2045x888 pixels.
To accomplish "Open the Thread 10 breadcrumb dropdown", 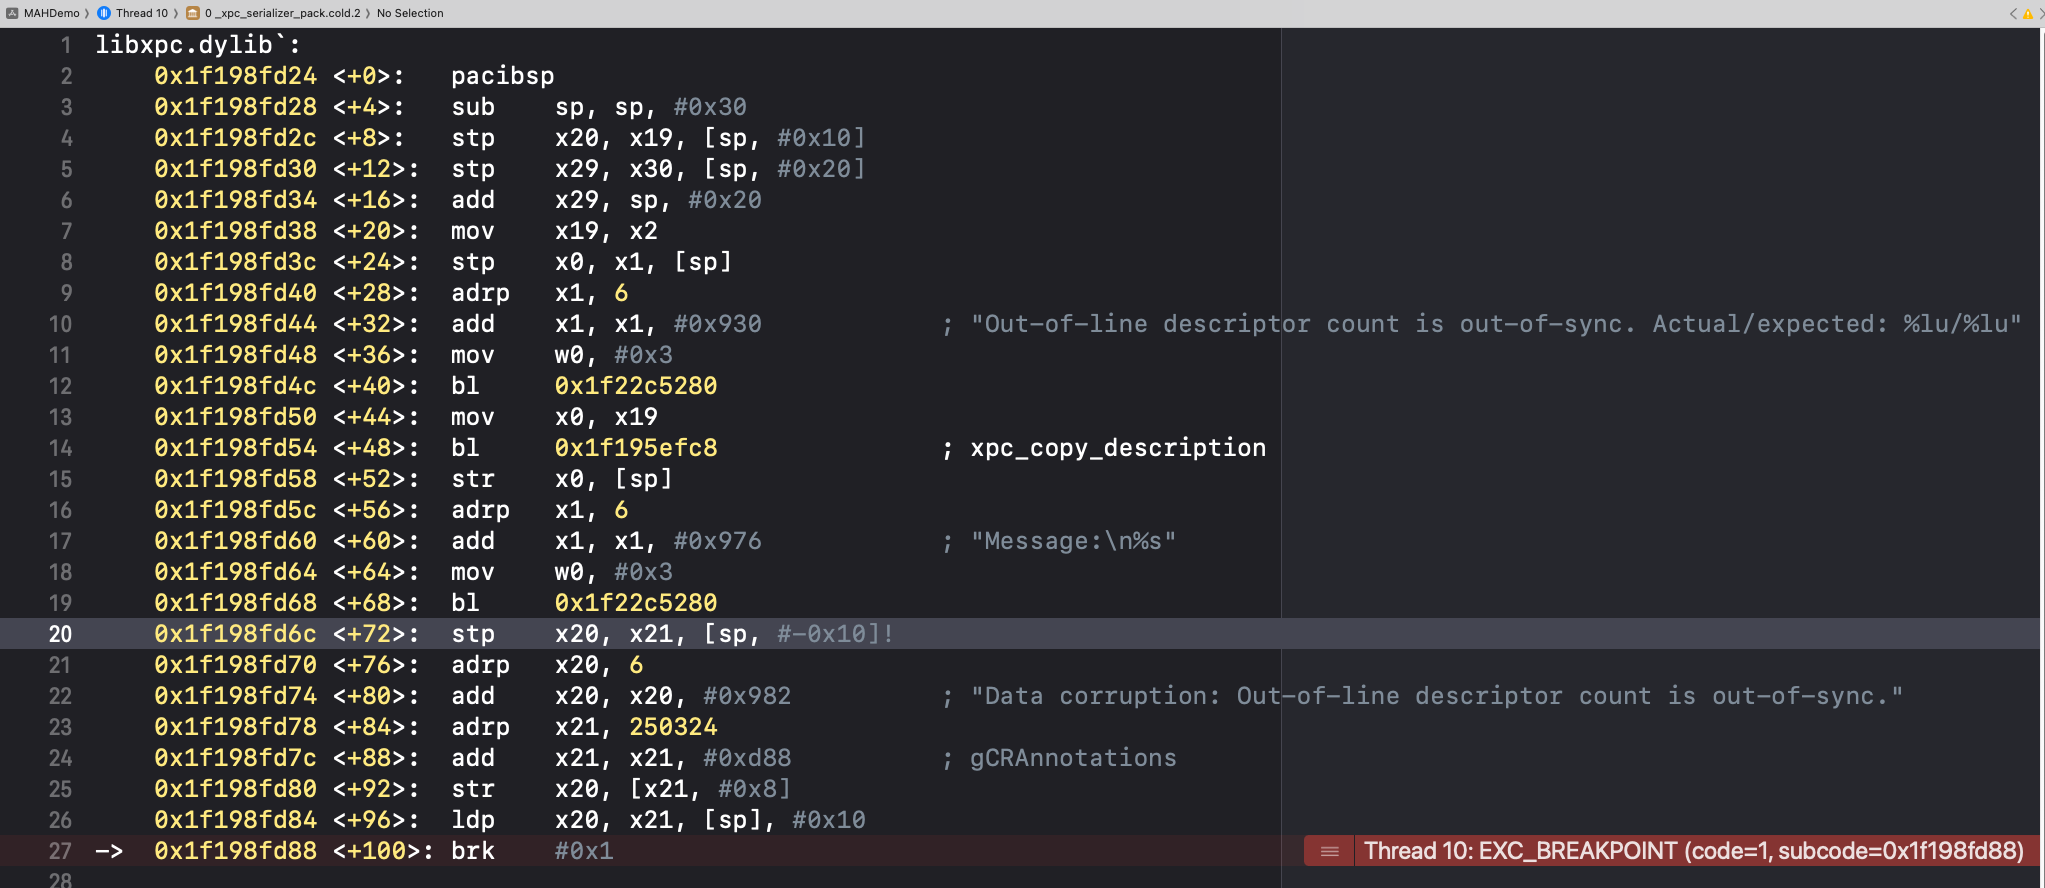I will click(x=142, y=13).
